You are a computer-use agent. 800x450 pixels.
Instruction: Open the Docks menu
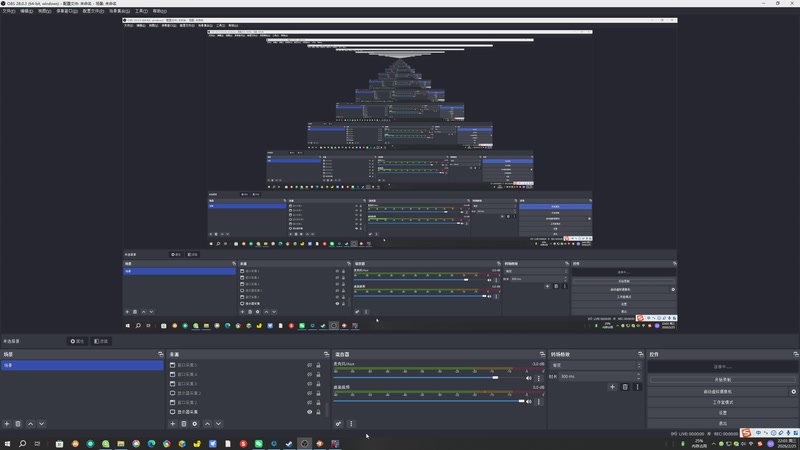(x=66, y=11)
